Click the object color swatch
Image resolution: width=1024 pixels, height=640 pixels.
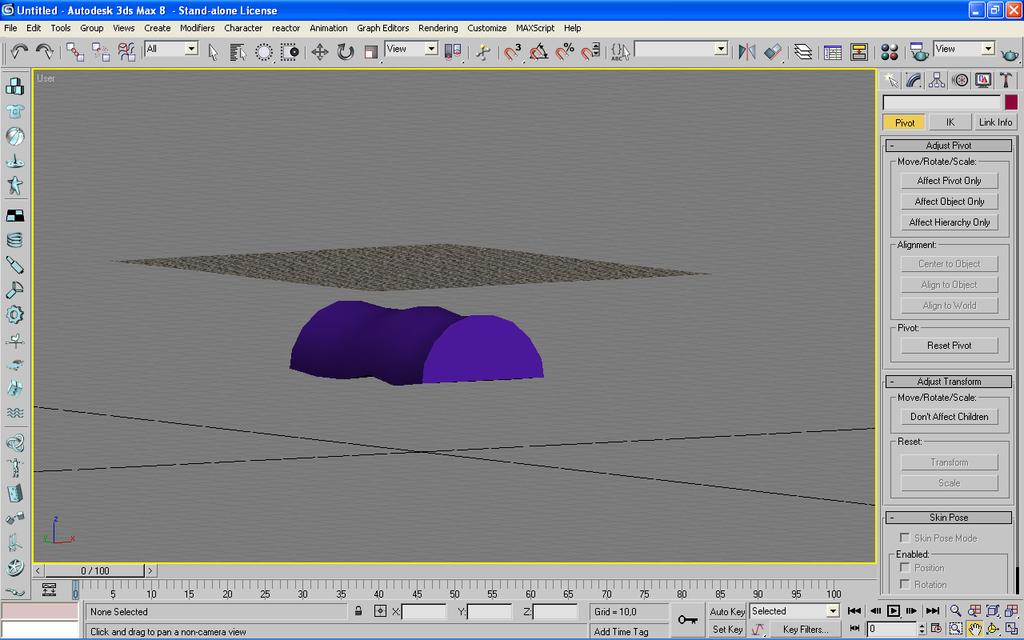(x=1011, y=103)
